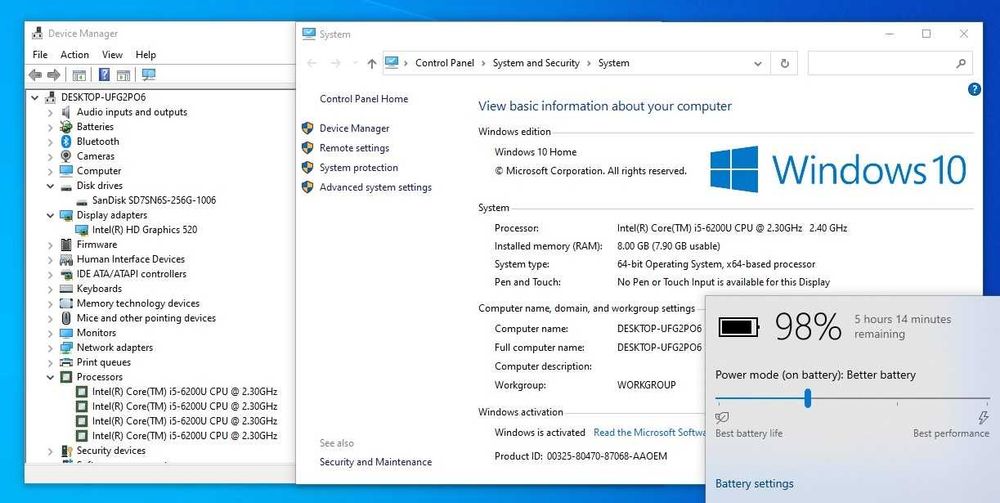1000x503 pixels.
Task: Click Mice and other pointing devices icon
Action: [66, 318]
